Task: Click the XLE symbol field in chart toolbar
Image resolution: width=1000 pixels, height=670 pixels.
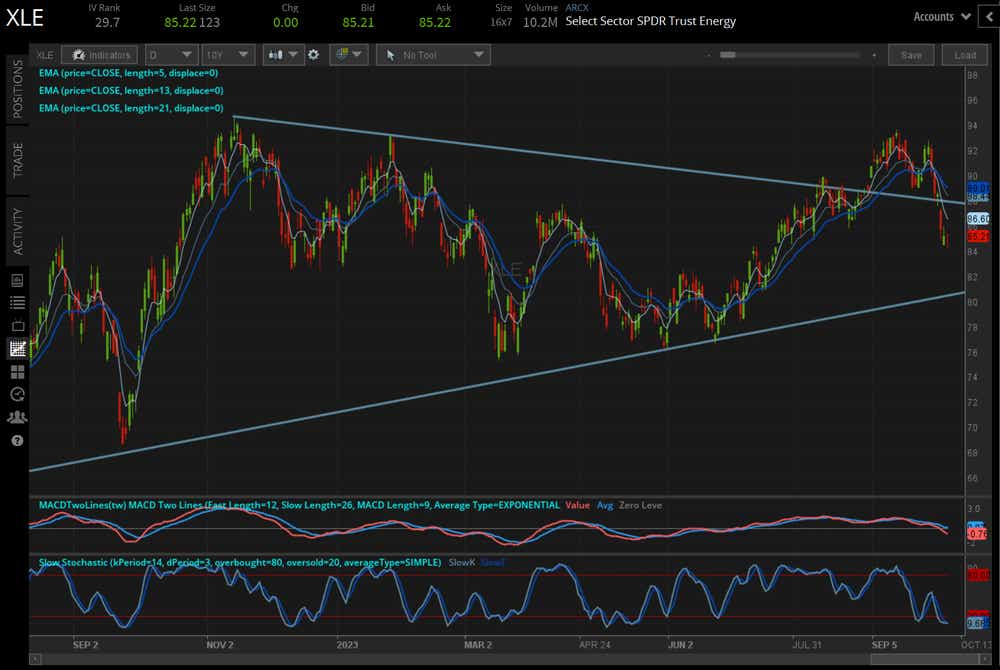Action: point(45,55)
